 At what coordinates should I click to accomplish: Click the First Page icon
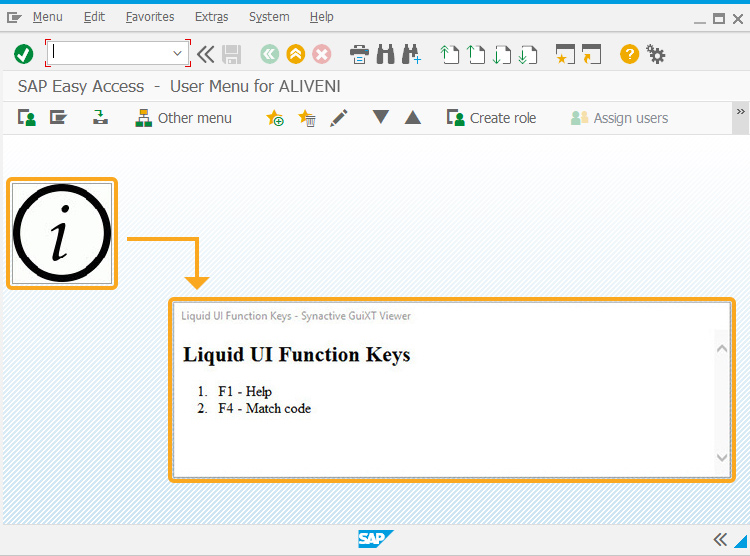coord(449,54)
